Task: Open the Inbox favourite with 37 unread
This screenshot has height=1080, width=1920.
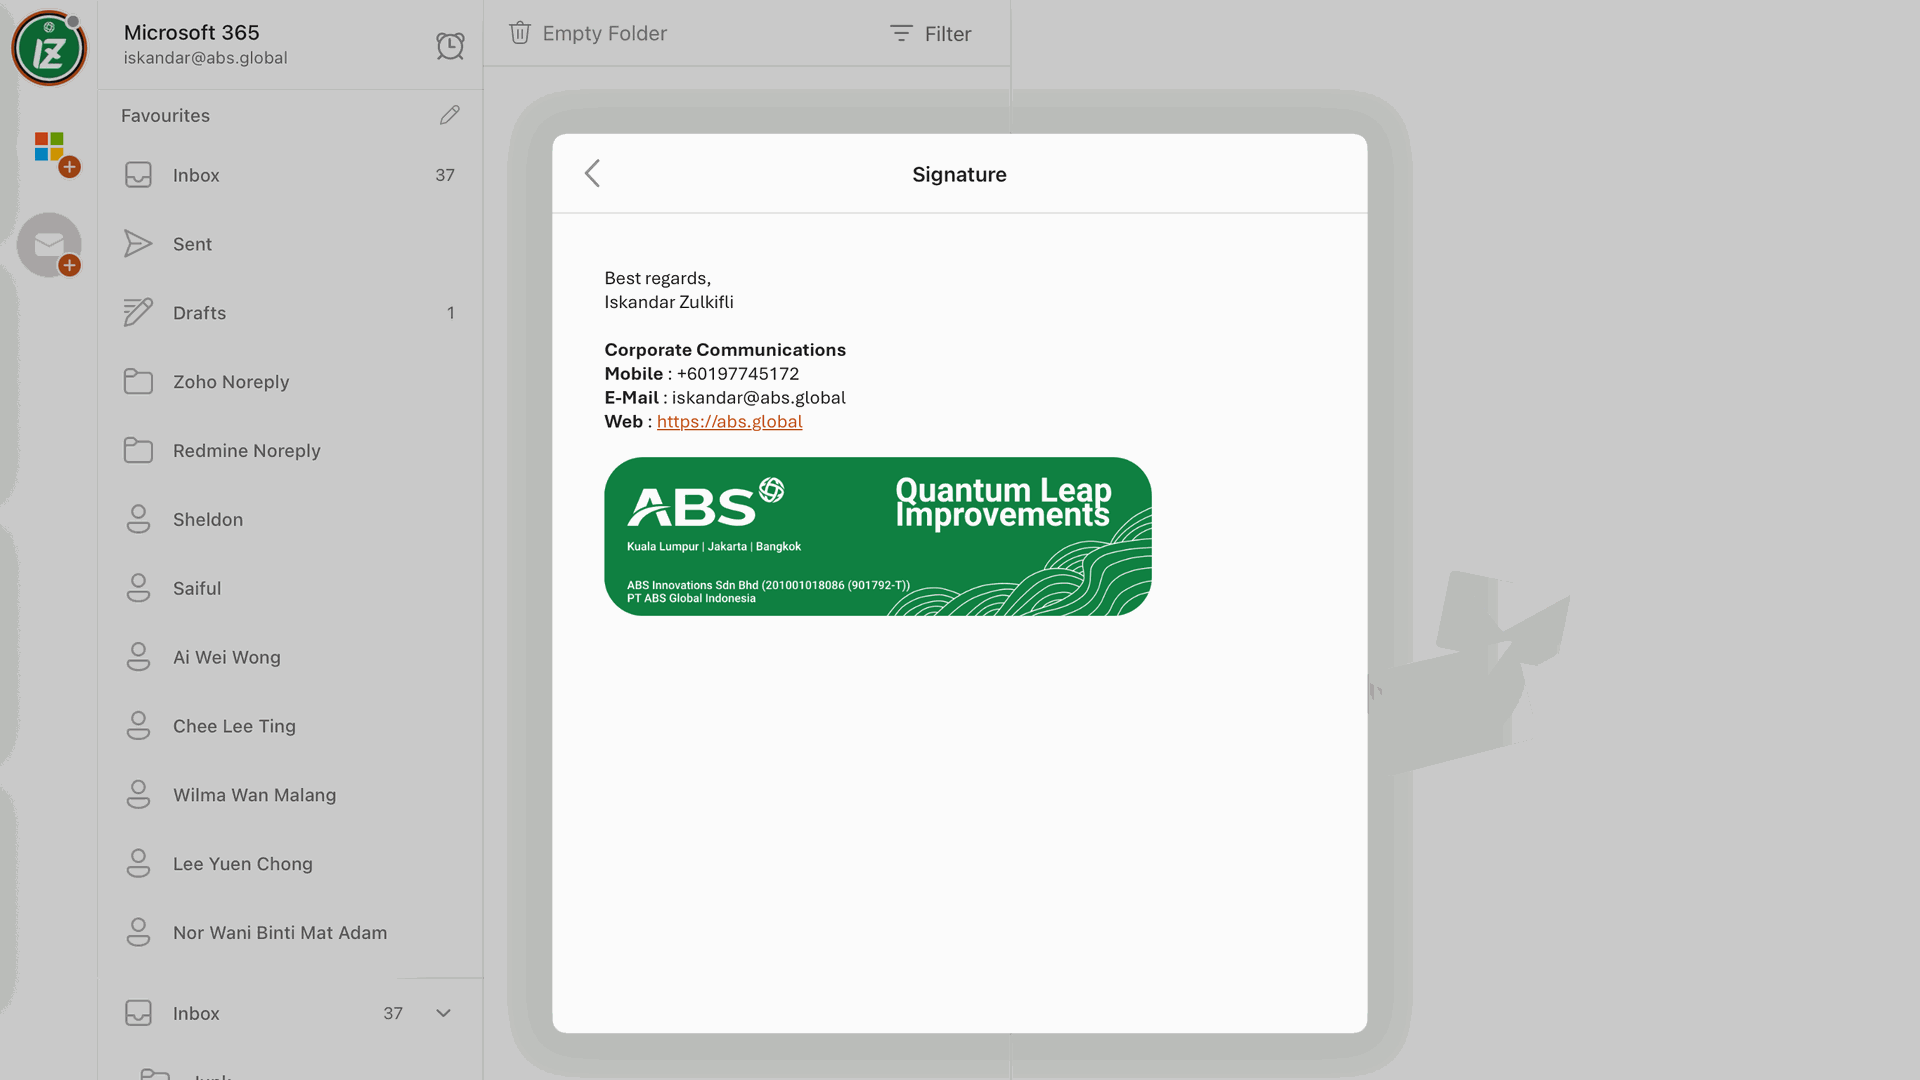Action: 196,175
